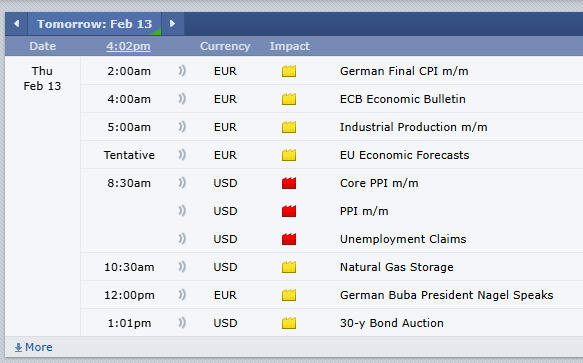Open German Buba President Nagel Speaks event
Screen dimensions: 583x363
click(x=446, y=295)
